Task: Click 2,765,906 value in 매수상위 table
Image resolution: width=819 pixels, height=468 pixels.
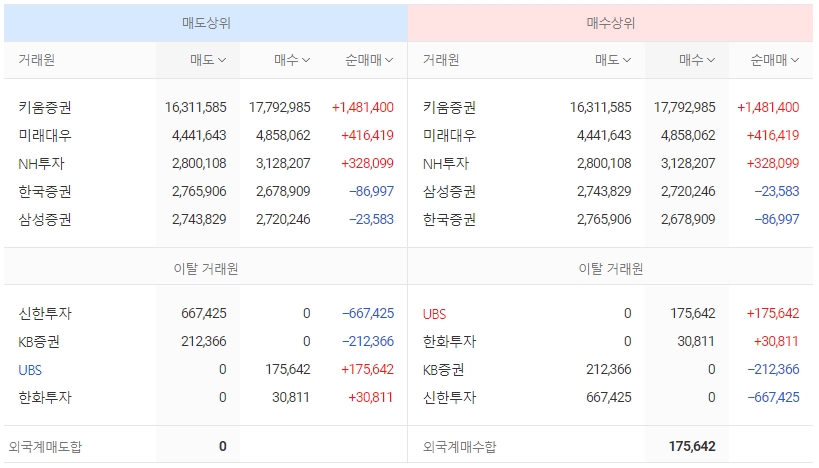Action: (x=604, y=219)
